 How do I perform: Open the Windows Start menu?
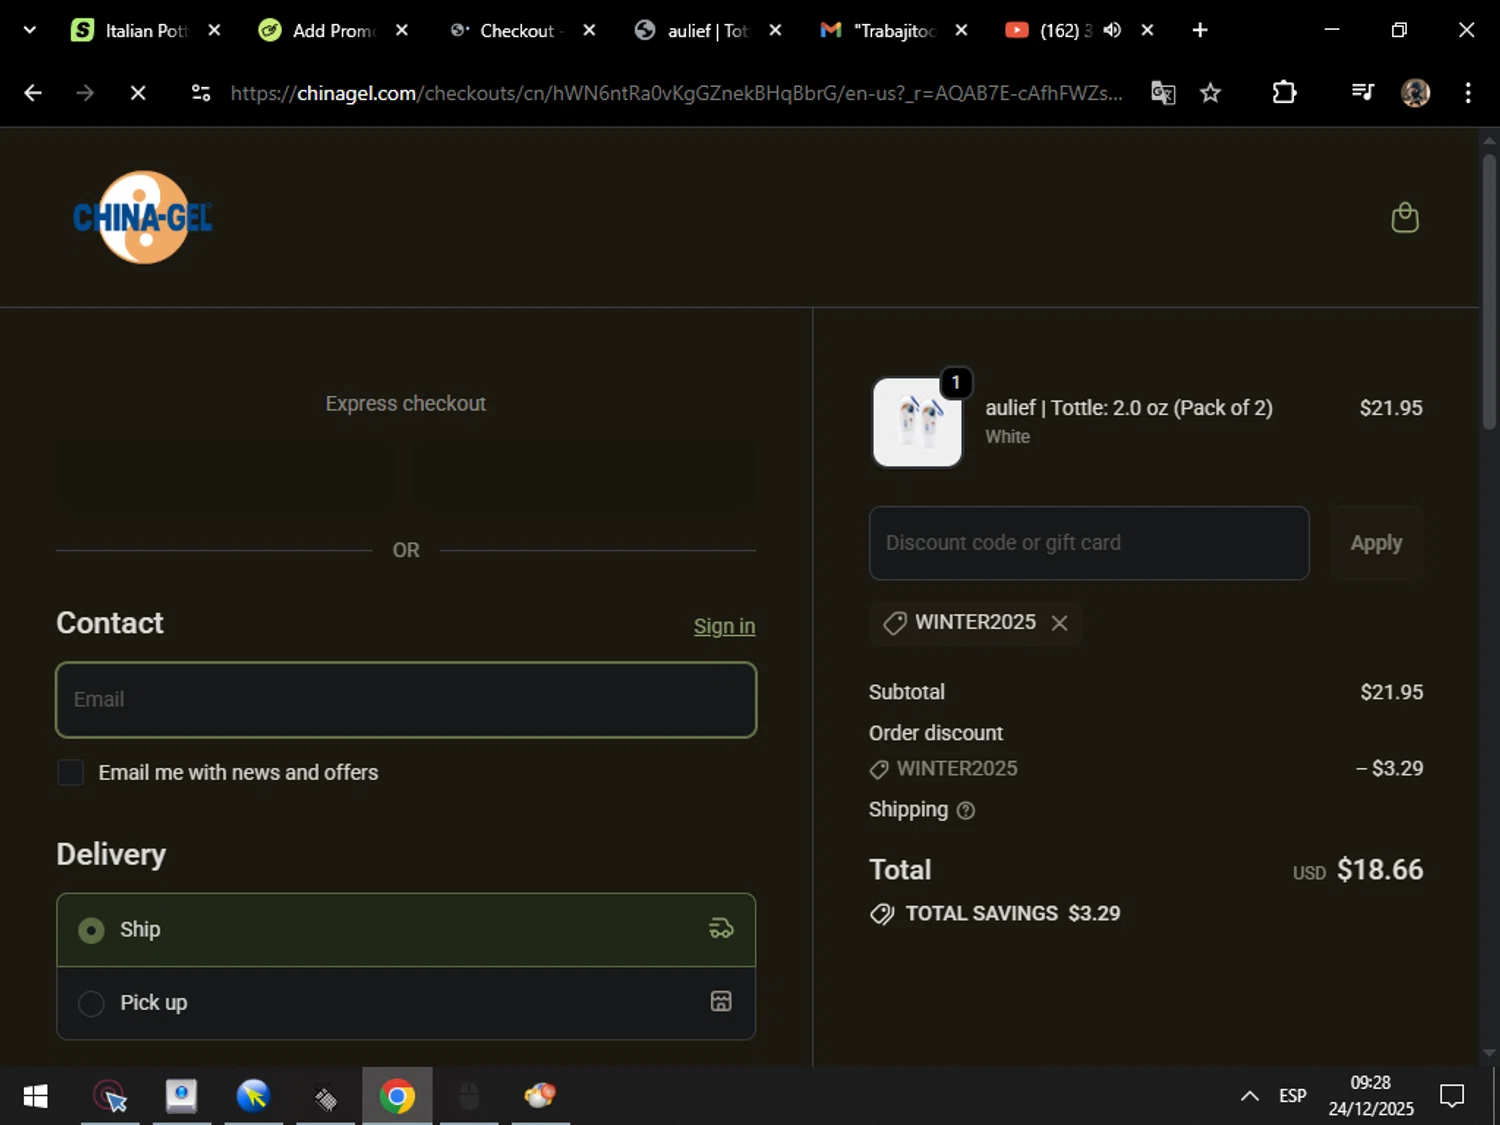(35, 1097)
